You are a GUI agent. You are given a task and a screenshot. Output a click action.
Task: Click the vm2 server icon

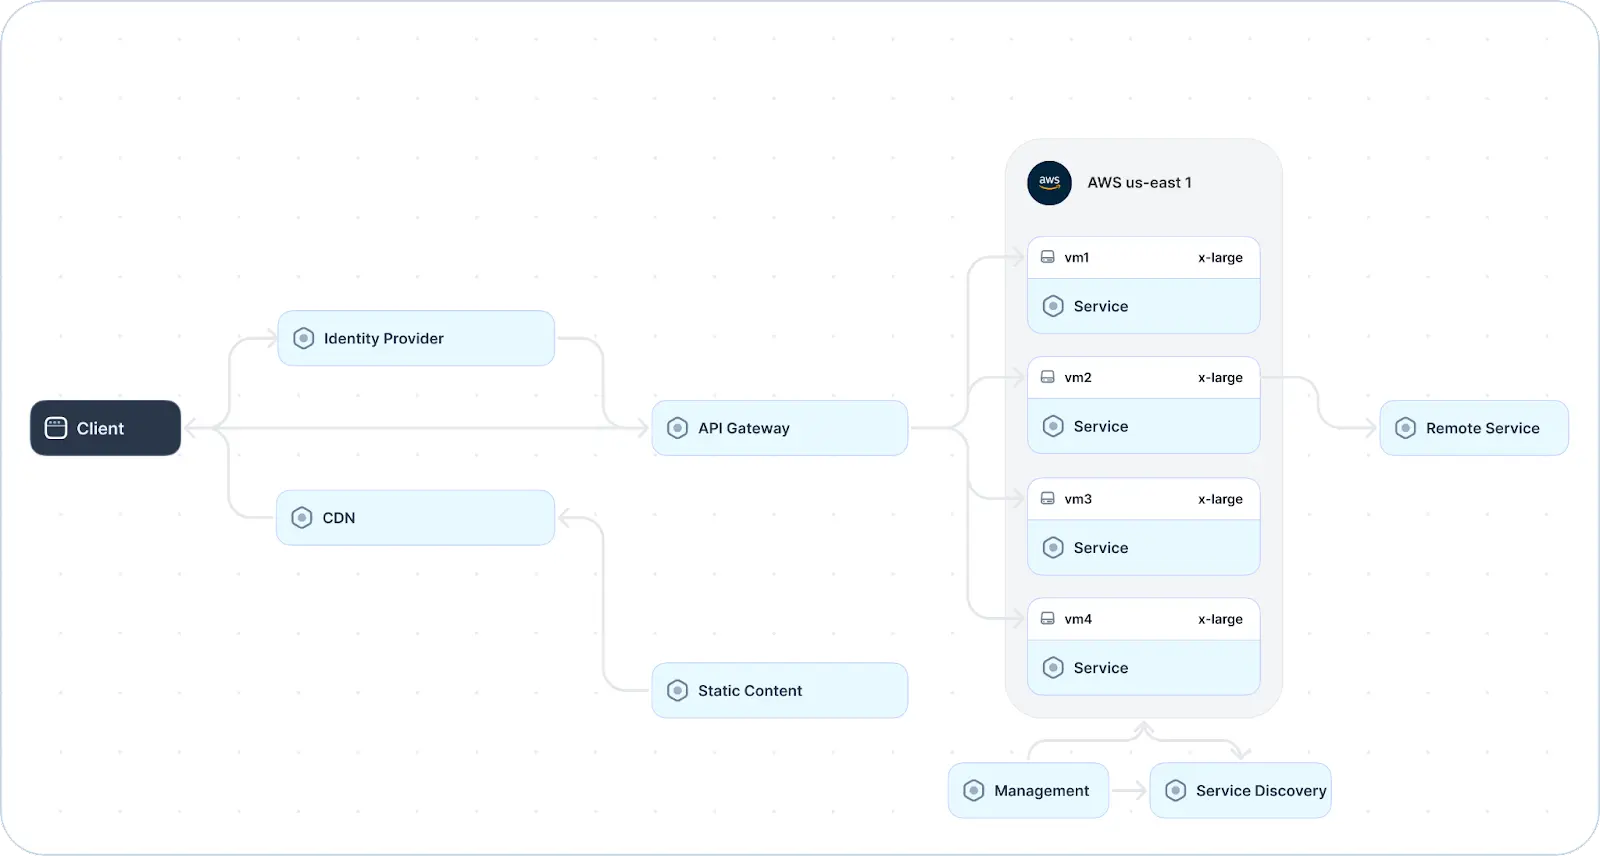pyautogui.click(x=1047, y=378)
